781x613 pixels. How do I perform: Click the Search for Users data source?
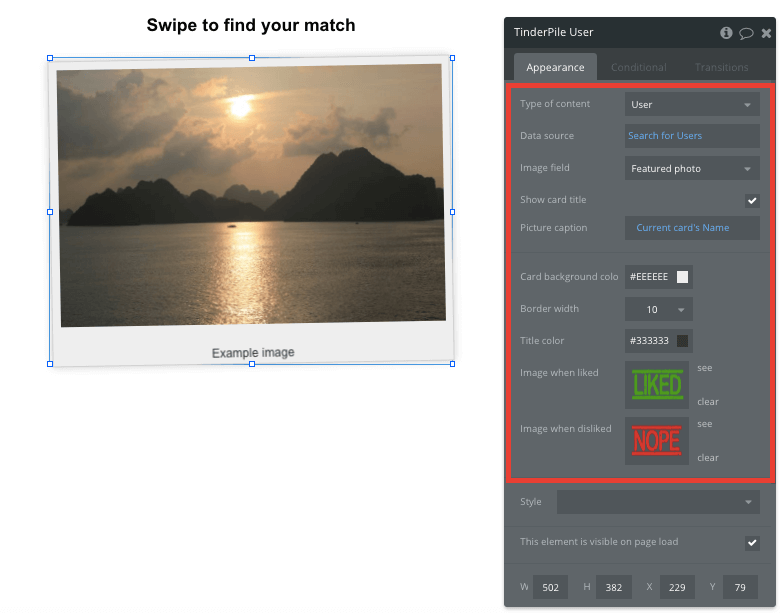(x=665, y=135)
